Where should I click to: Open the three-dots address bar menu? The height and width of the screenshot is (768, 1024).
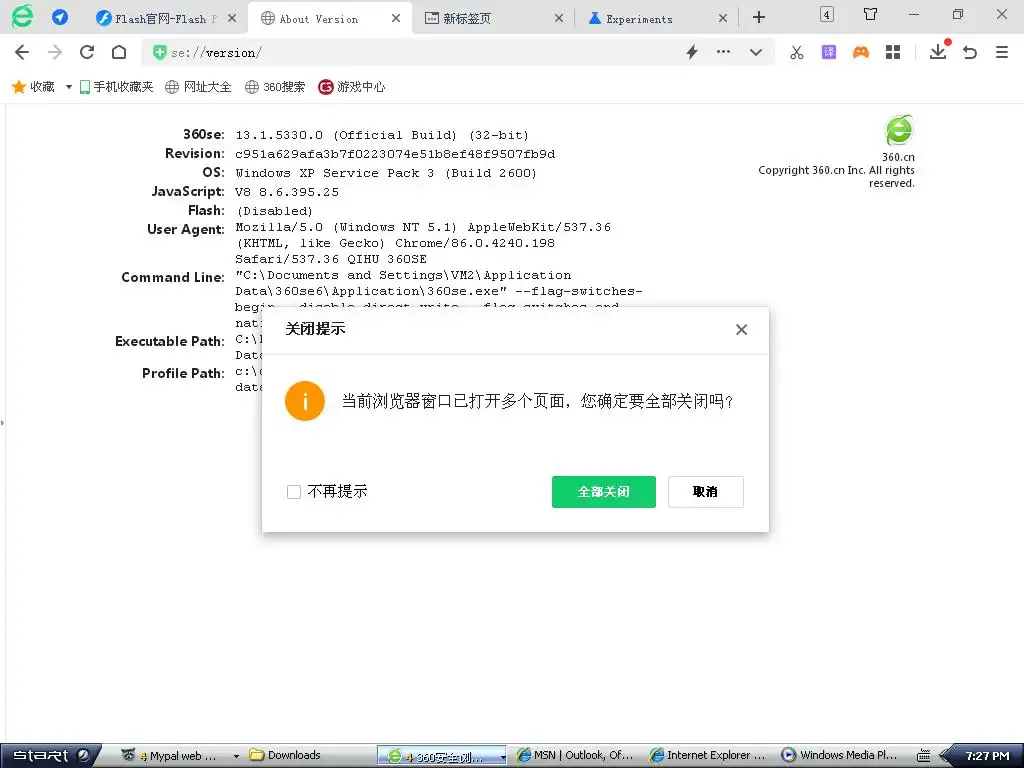click(x=724, y=52)
